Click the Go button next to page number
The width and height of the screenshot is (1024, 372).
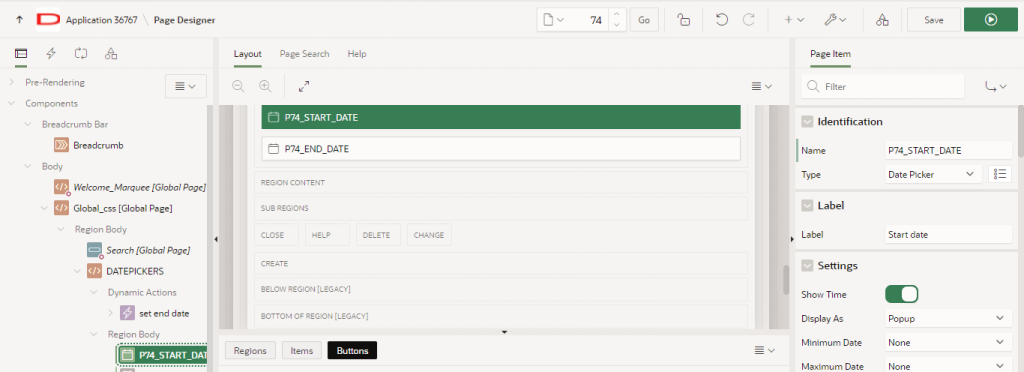point(644,20)
